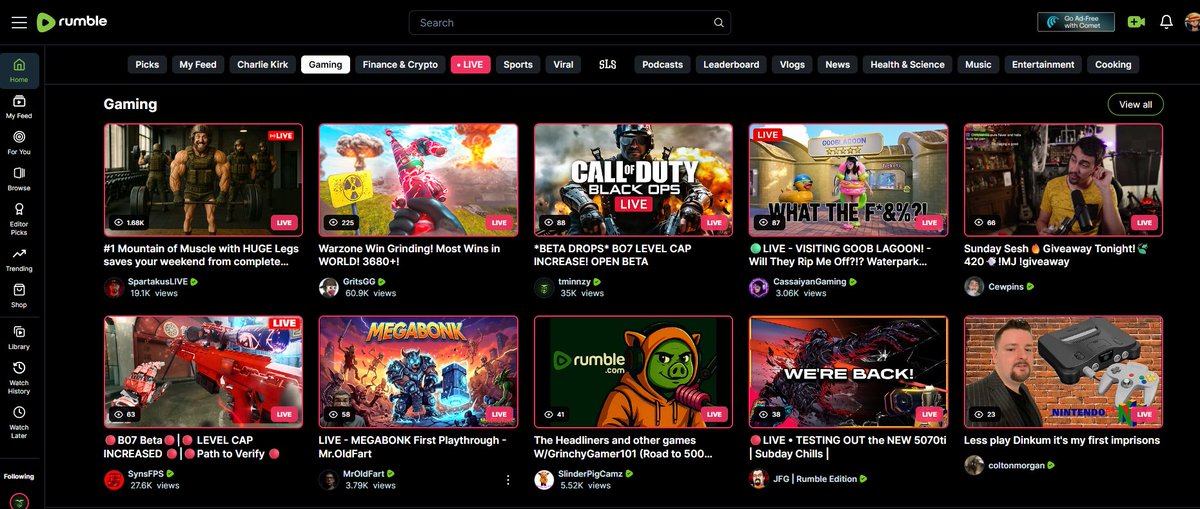The width and height of the screenshot is (1200, 509).
Task: Select the My Feed category tab
Action: [x=198, y=64]
